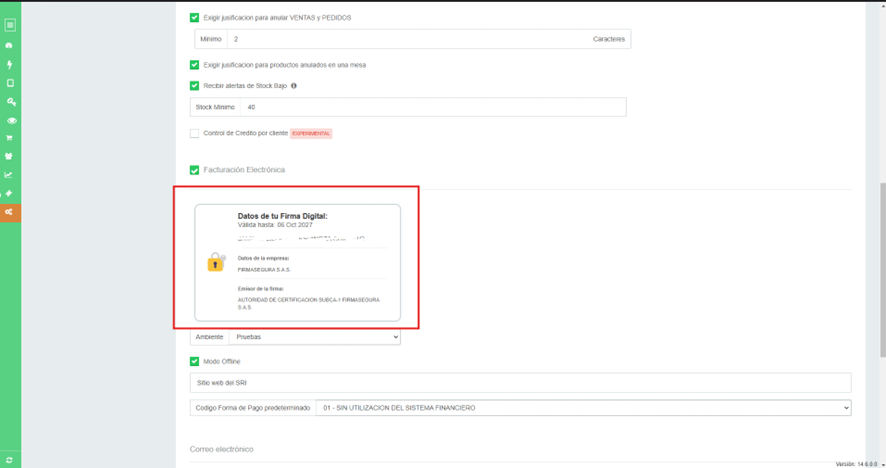Viewport: 886px width, 468px height.
Task: Toggle the Modo Offline checkbox
Action: [194, 361]
